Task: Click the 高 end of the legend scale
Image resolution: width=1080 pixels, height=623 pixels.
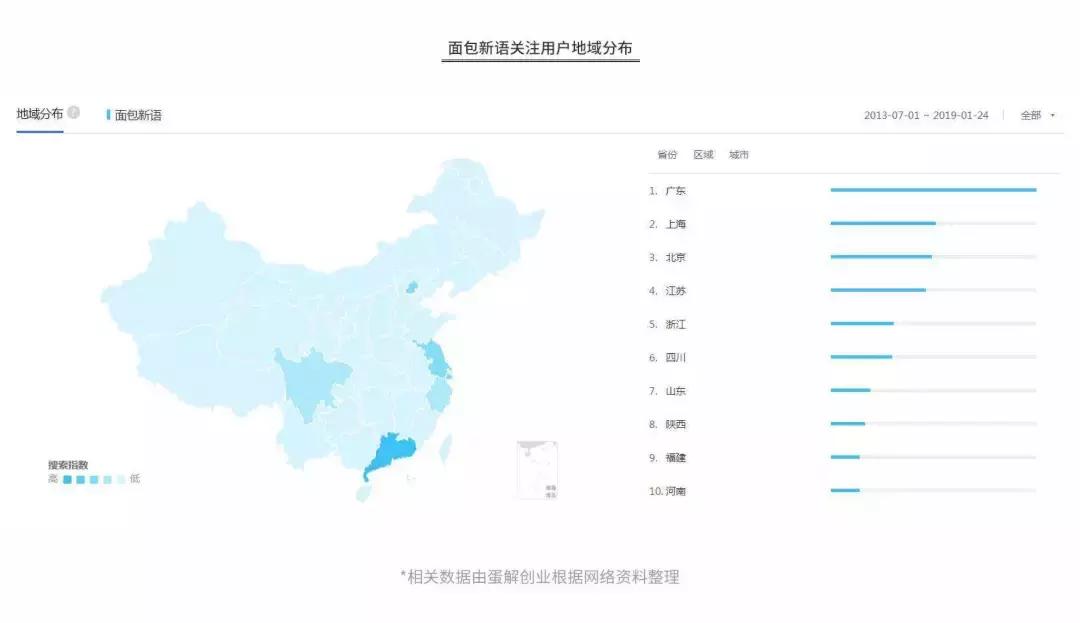Action: (x=54, y=478)
